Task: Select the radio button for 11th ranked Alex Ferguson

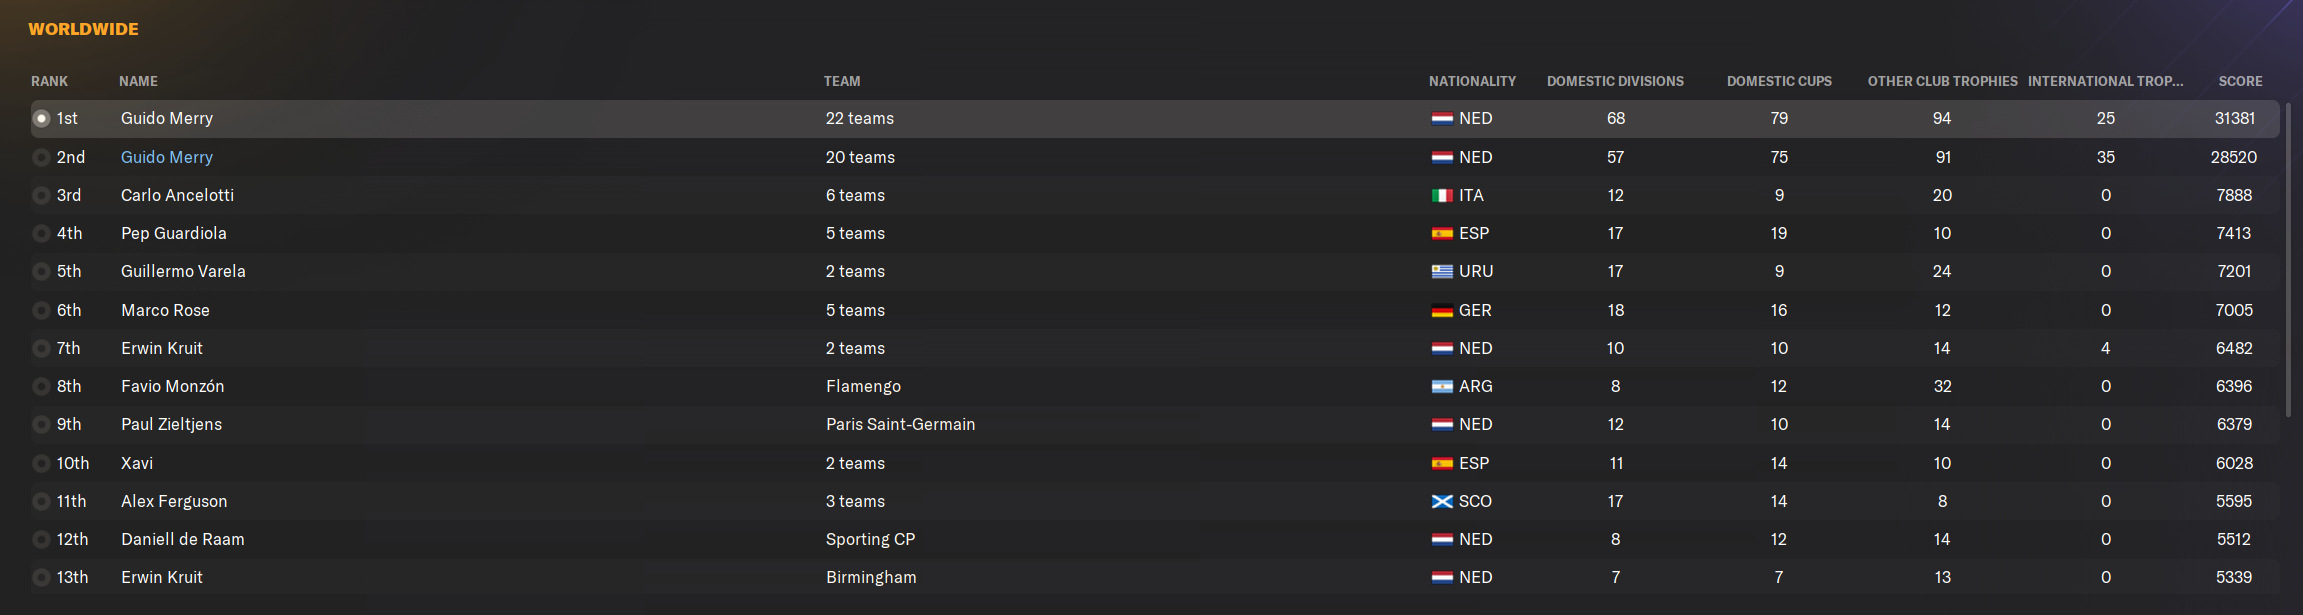Action: (41, 502)
